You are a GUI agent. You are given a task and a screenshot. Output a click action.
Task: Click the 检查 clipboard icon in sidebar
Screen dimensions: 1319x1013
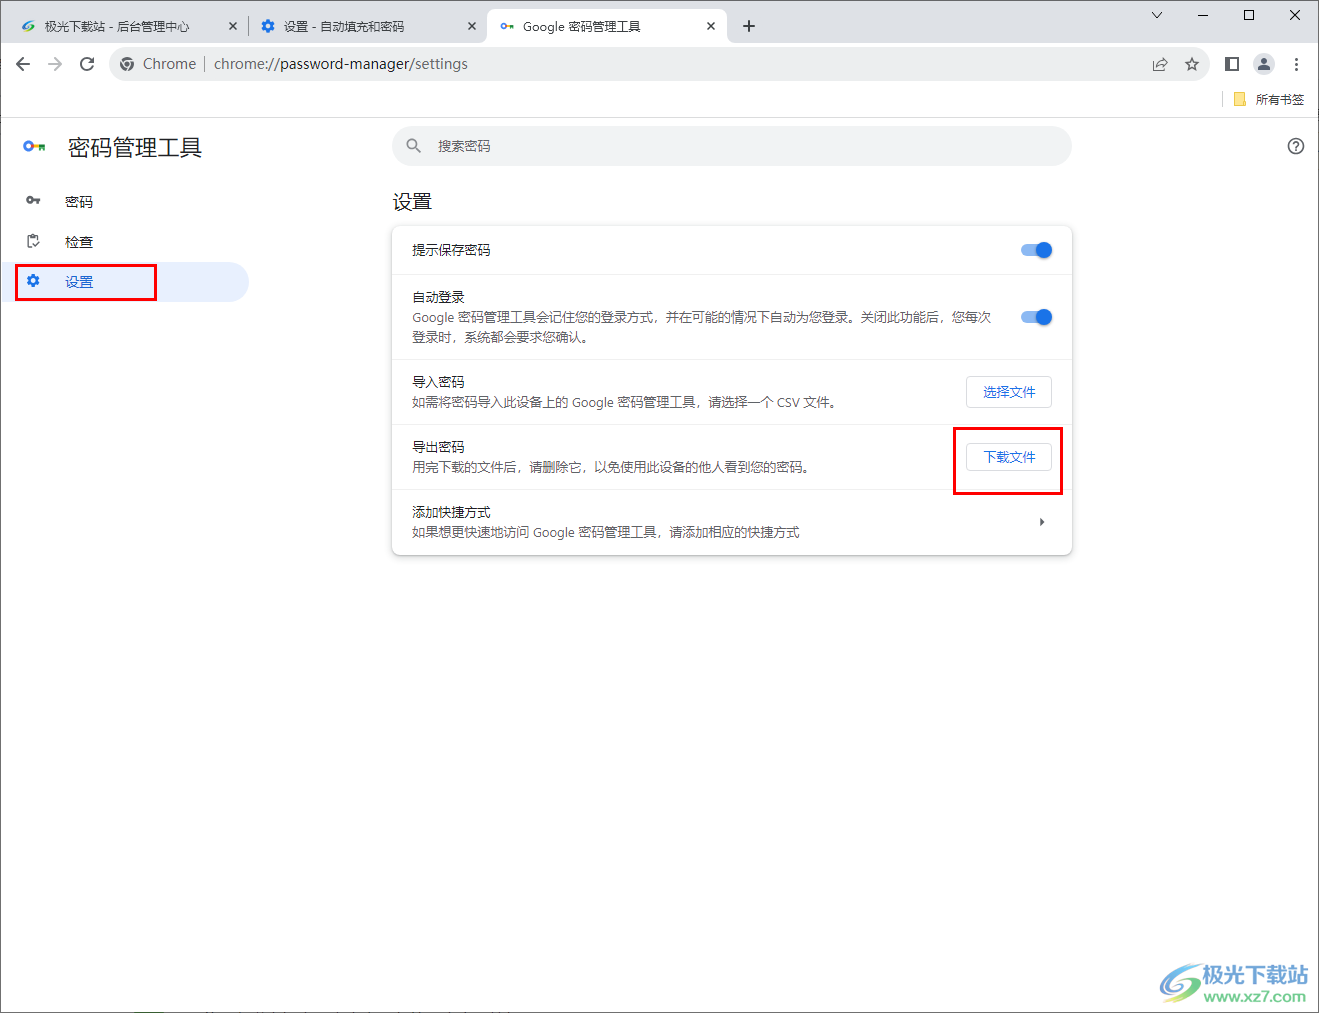coord(33,241)
